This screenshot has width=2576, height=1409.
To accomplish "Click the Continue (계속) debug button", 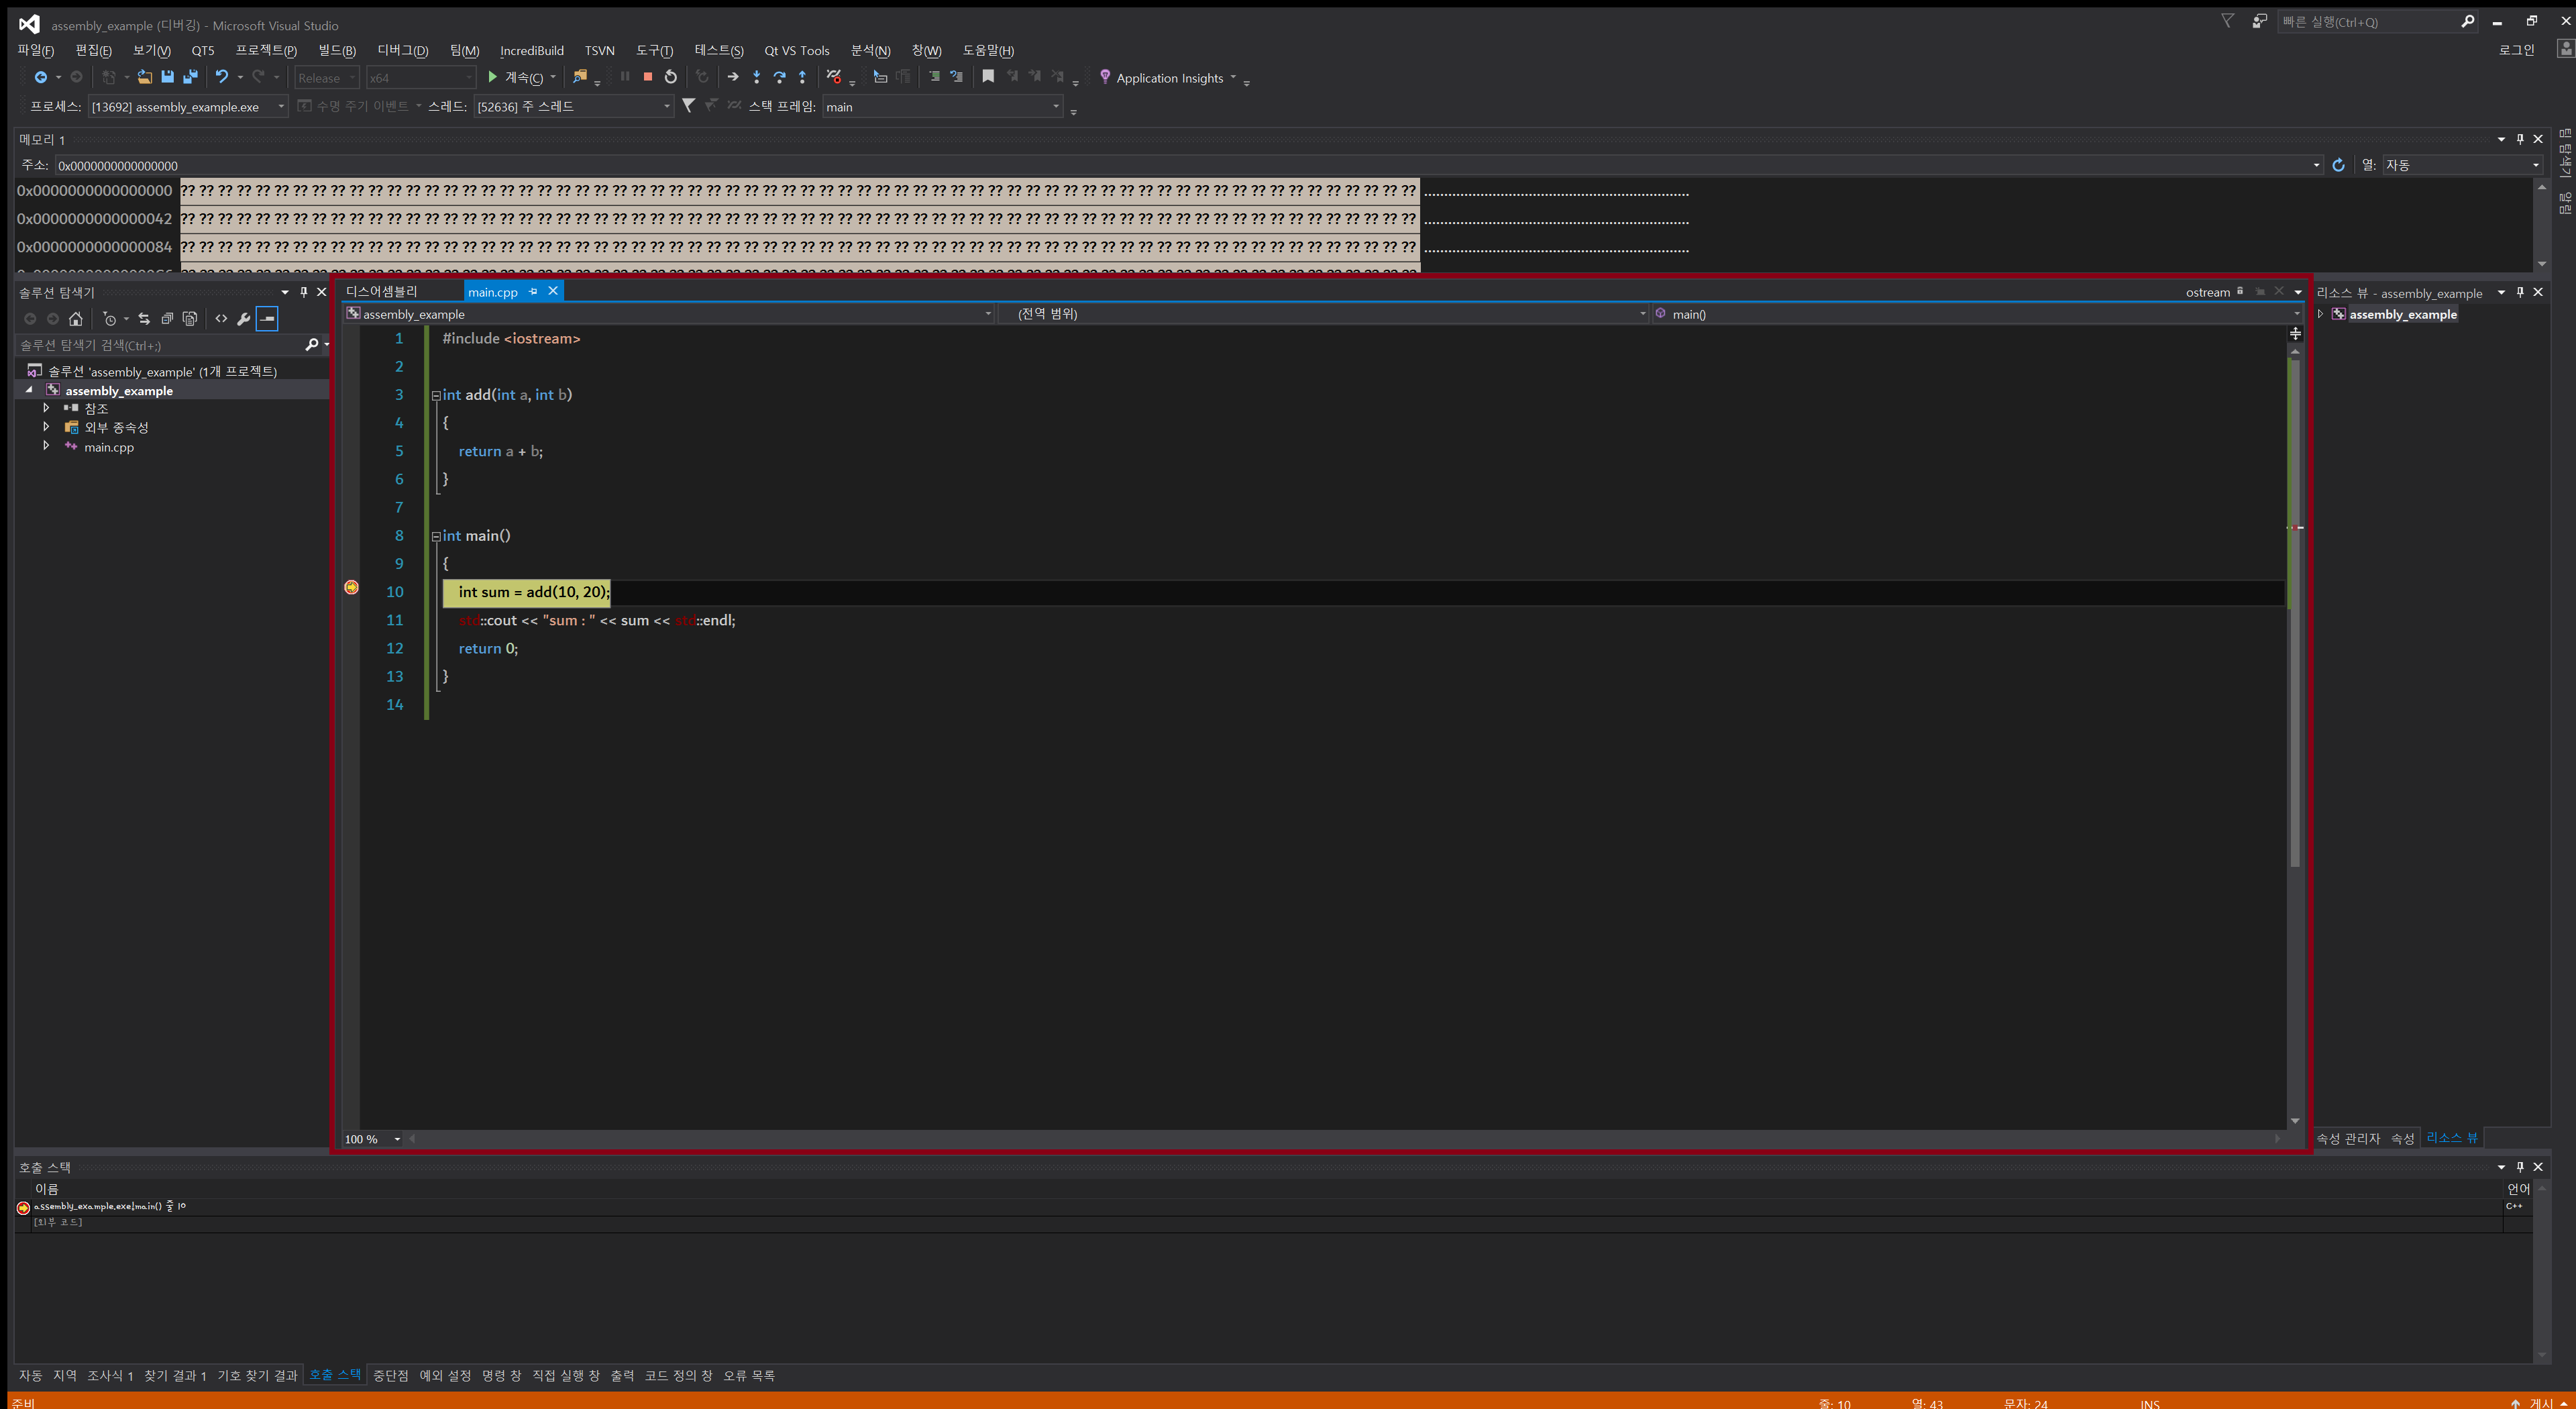I will pos(506,77).
